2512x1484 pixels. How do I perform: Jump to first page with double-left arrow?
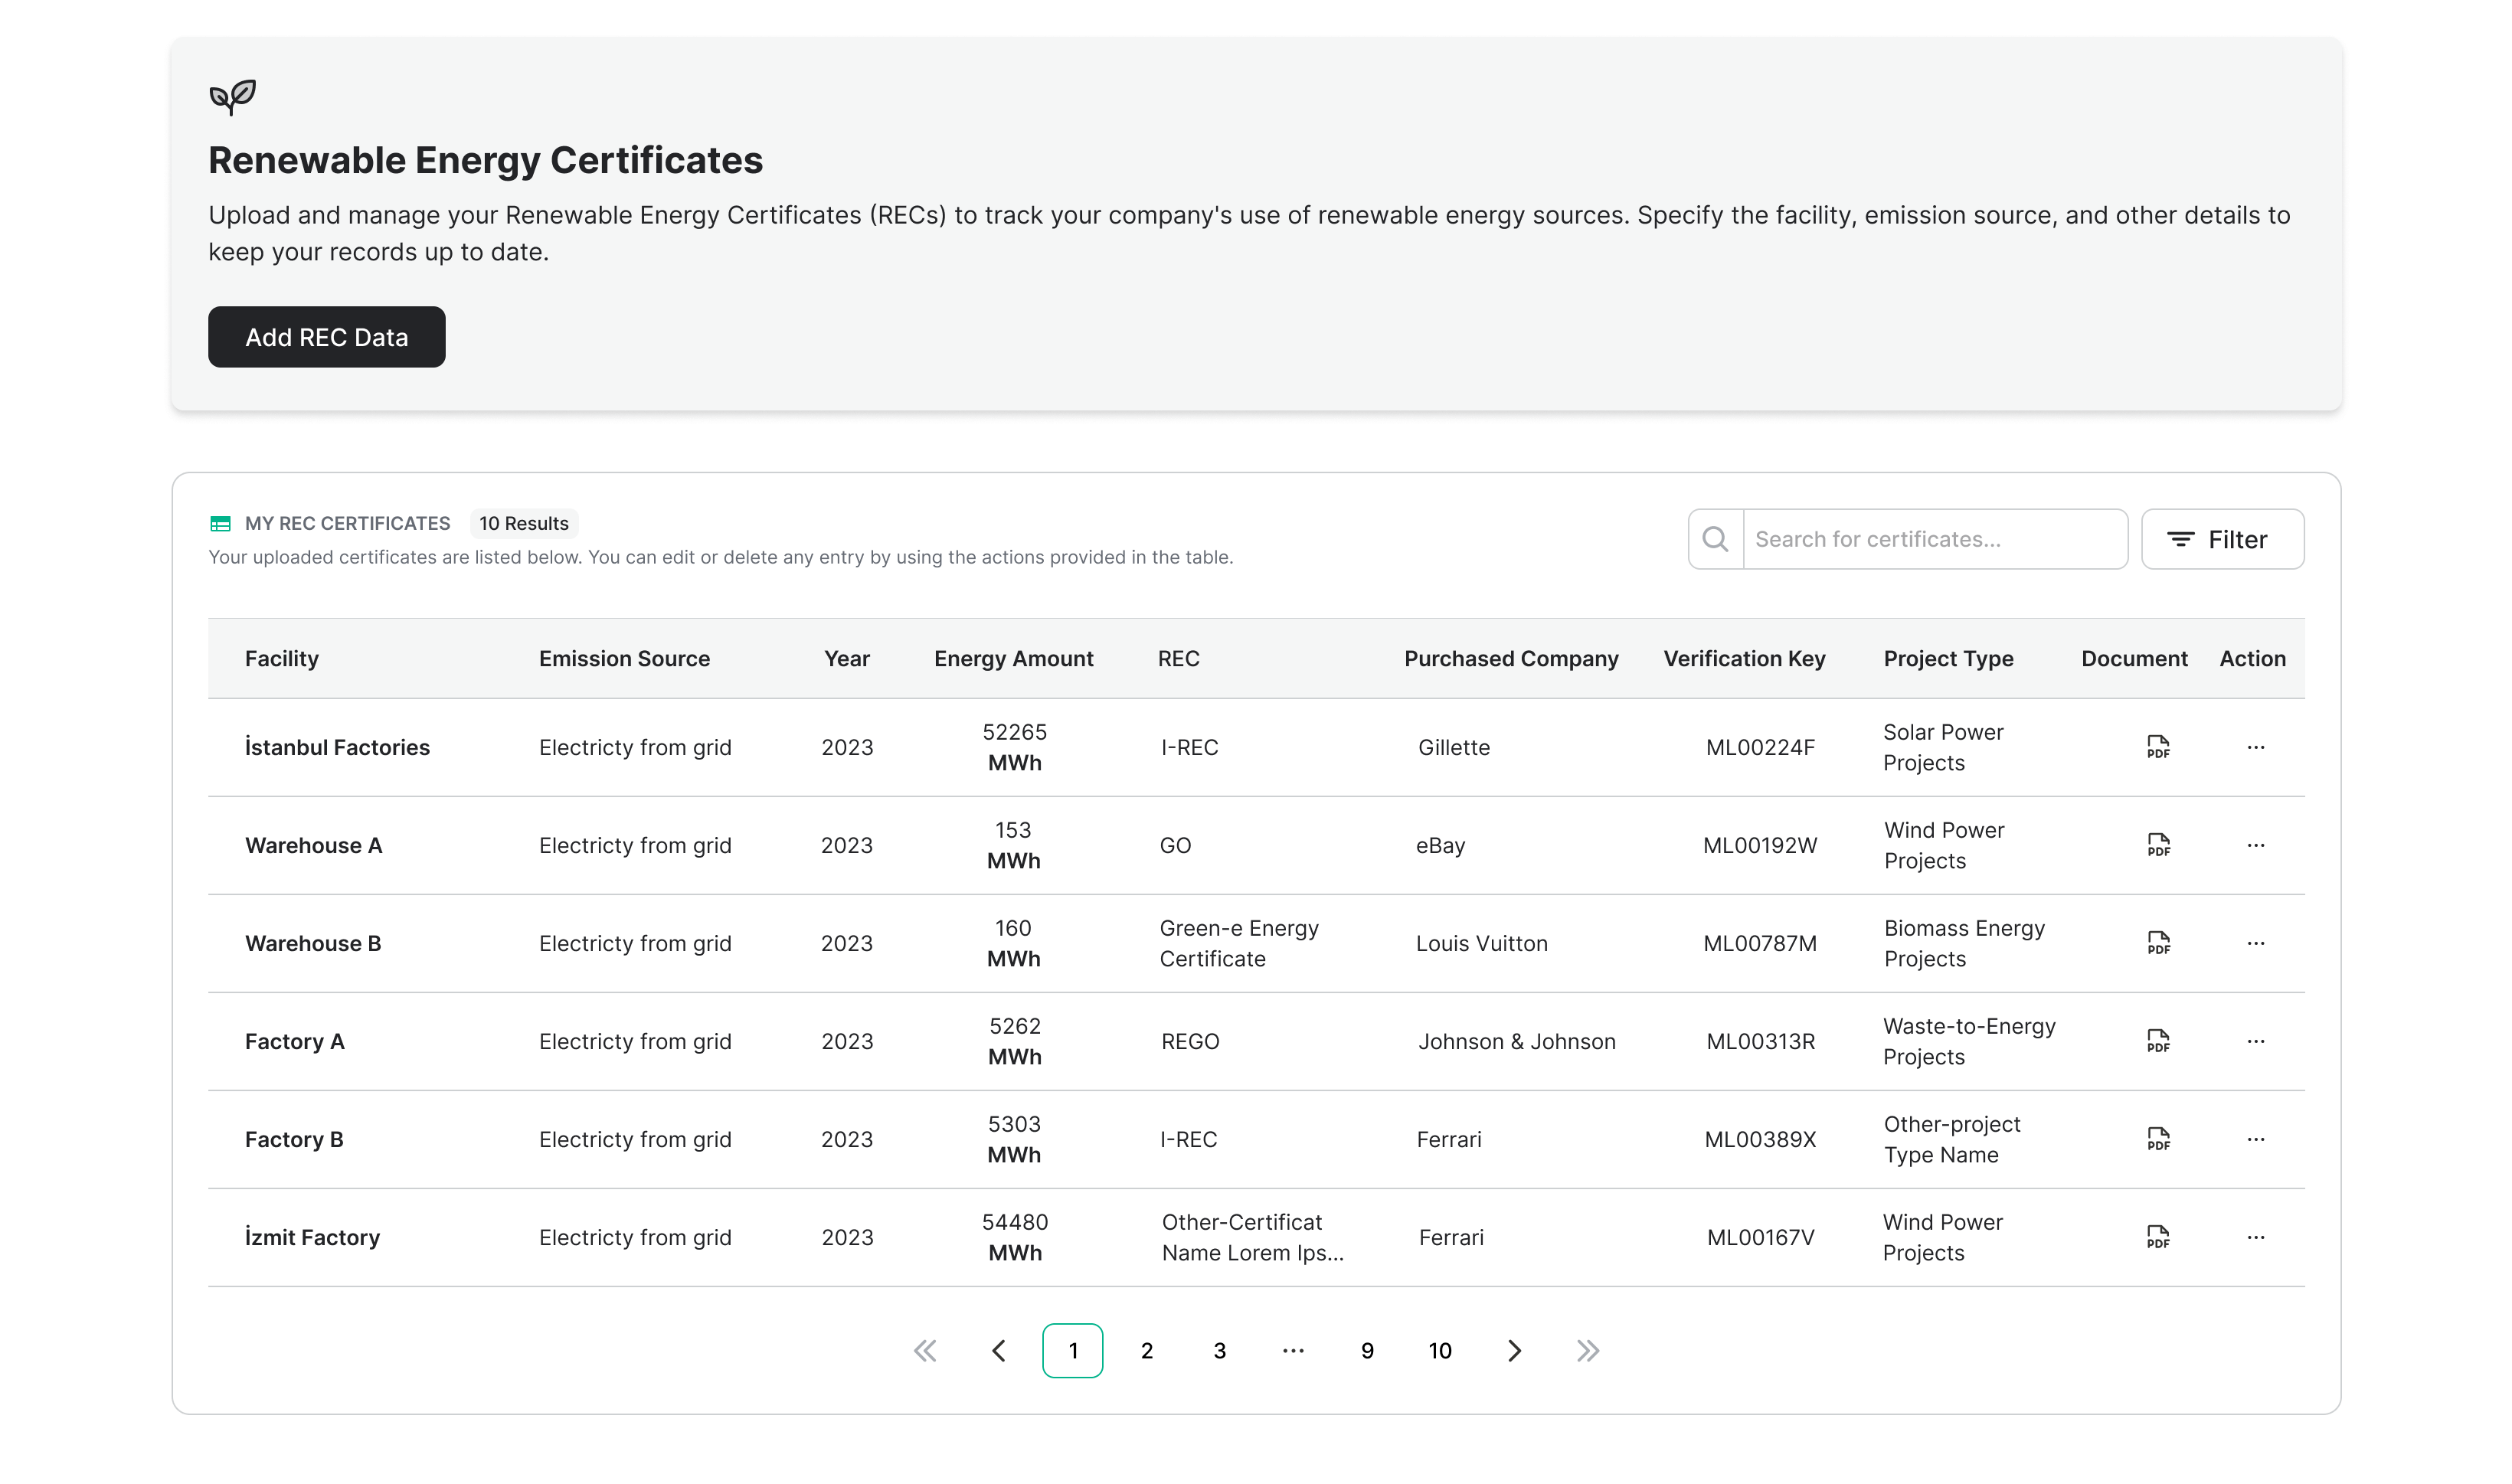click(x=925, y=1351)
